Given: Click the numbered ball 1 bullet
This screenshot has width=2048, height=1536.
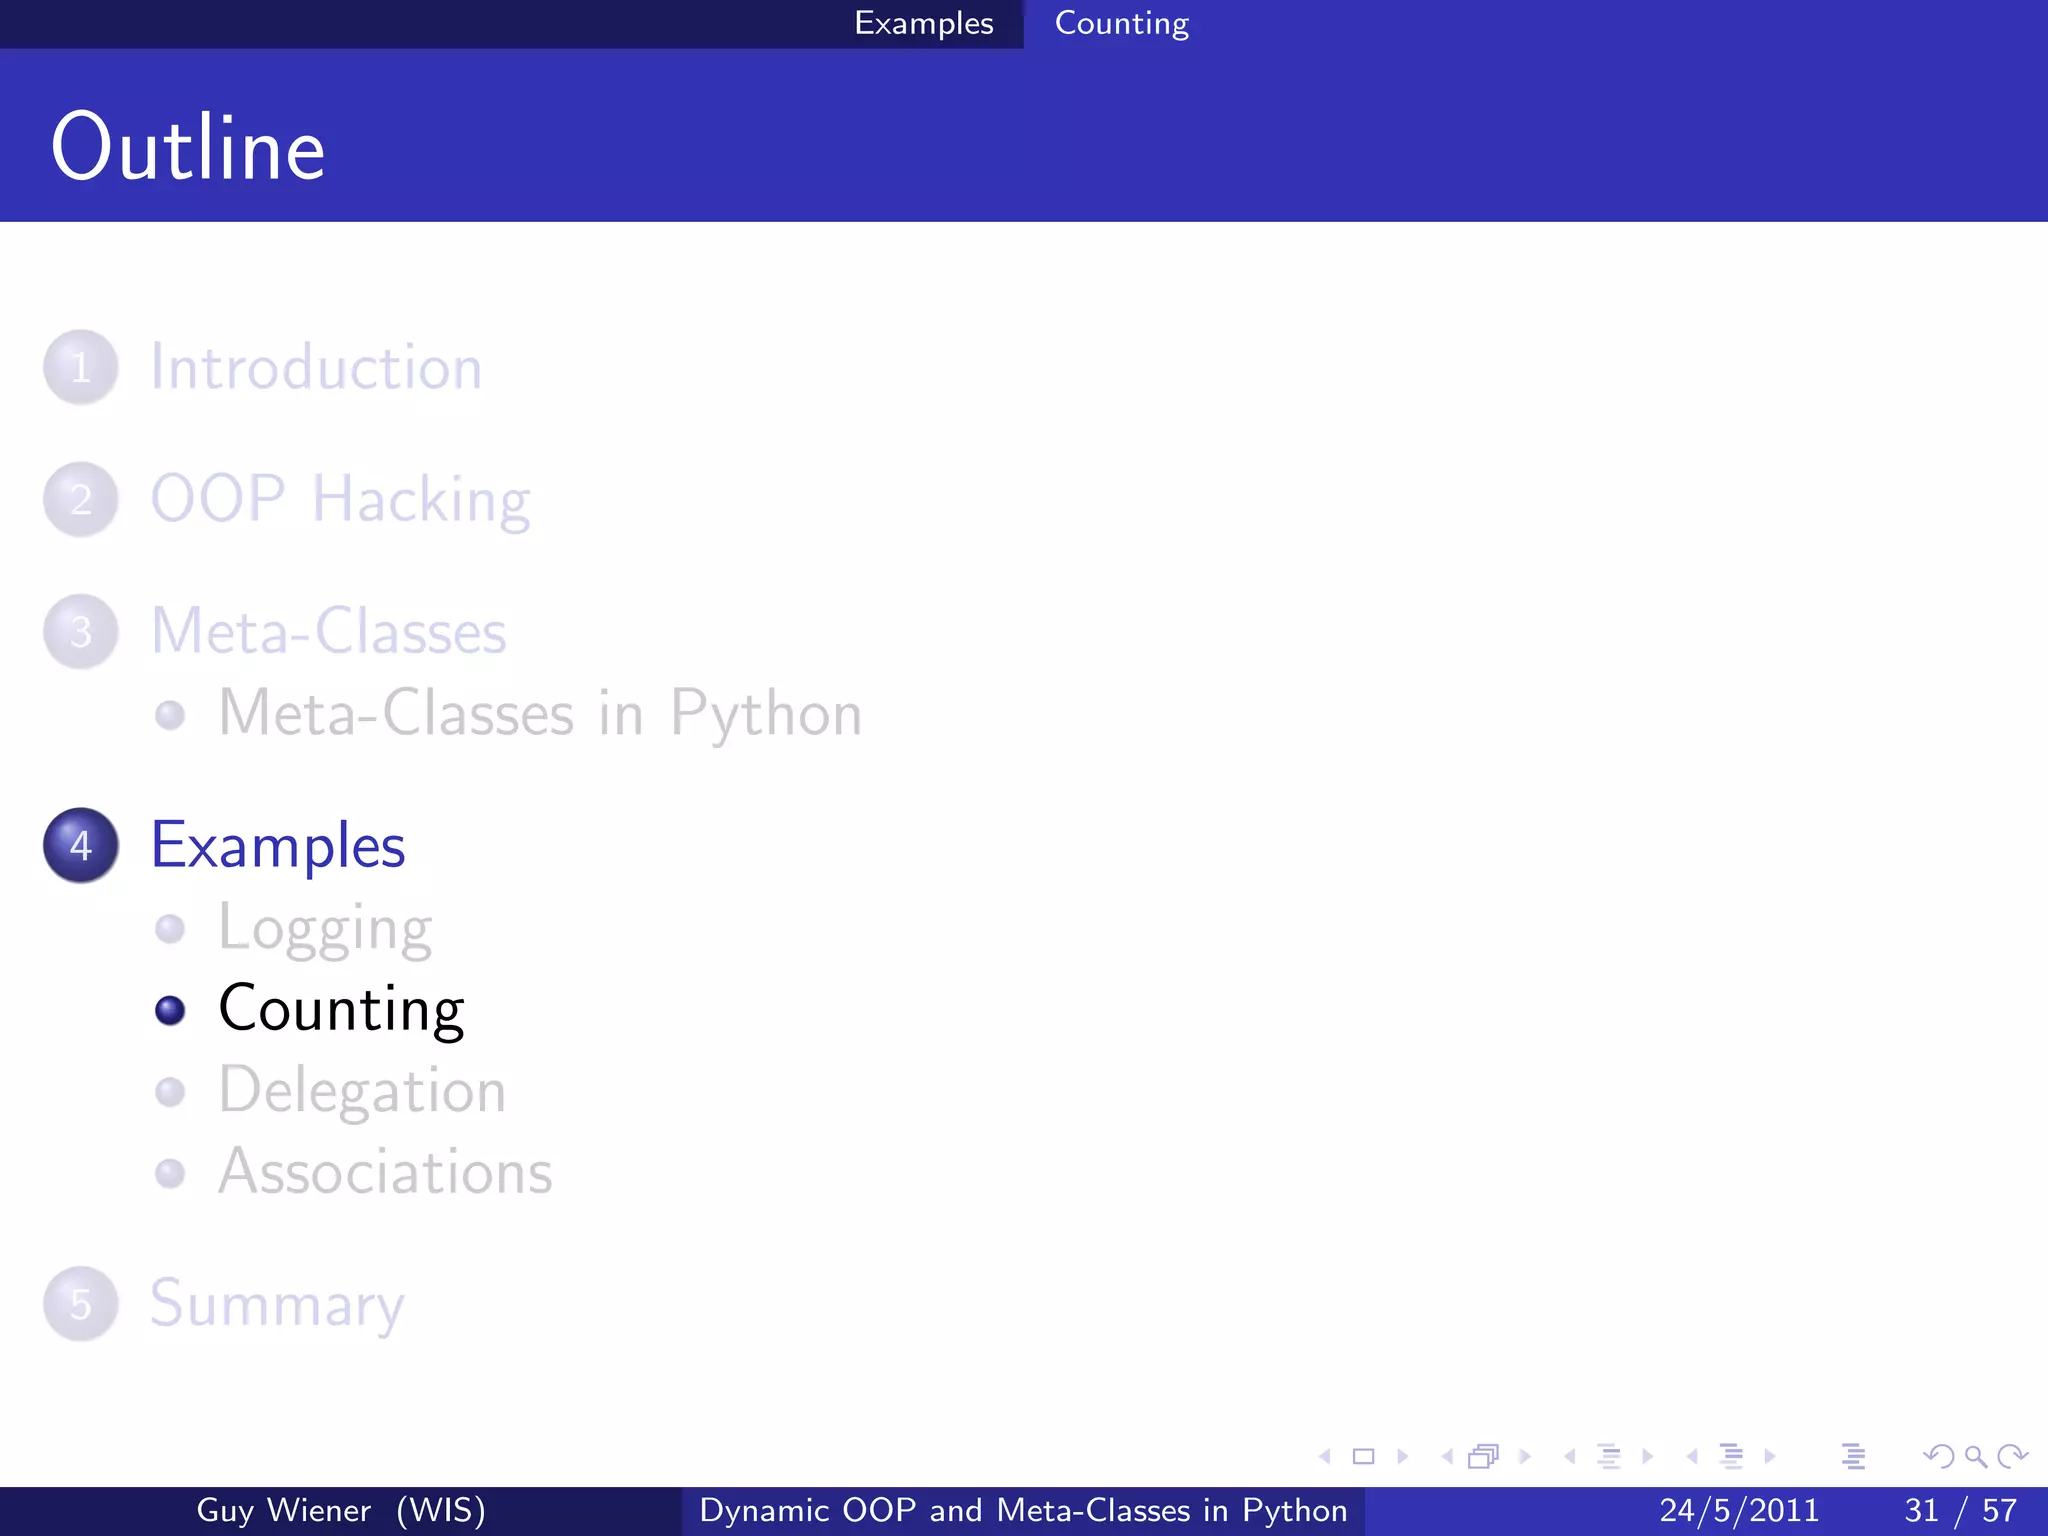Looking at the screenshot, I should point(81,367).
